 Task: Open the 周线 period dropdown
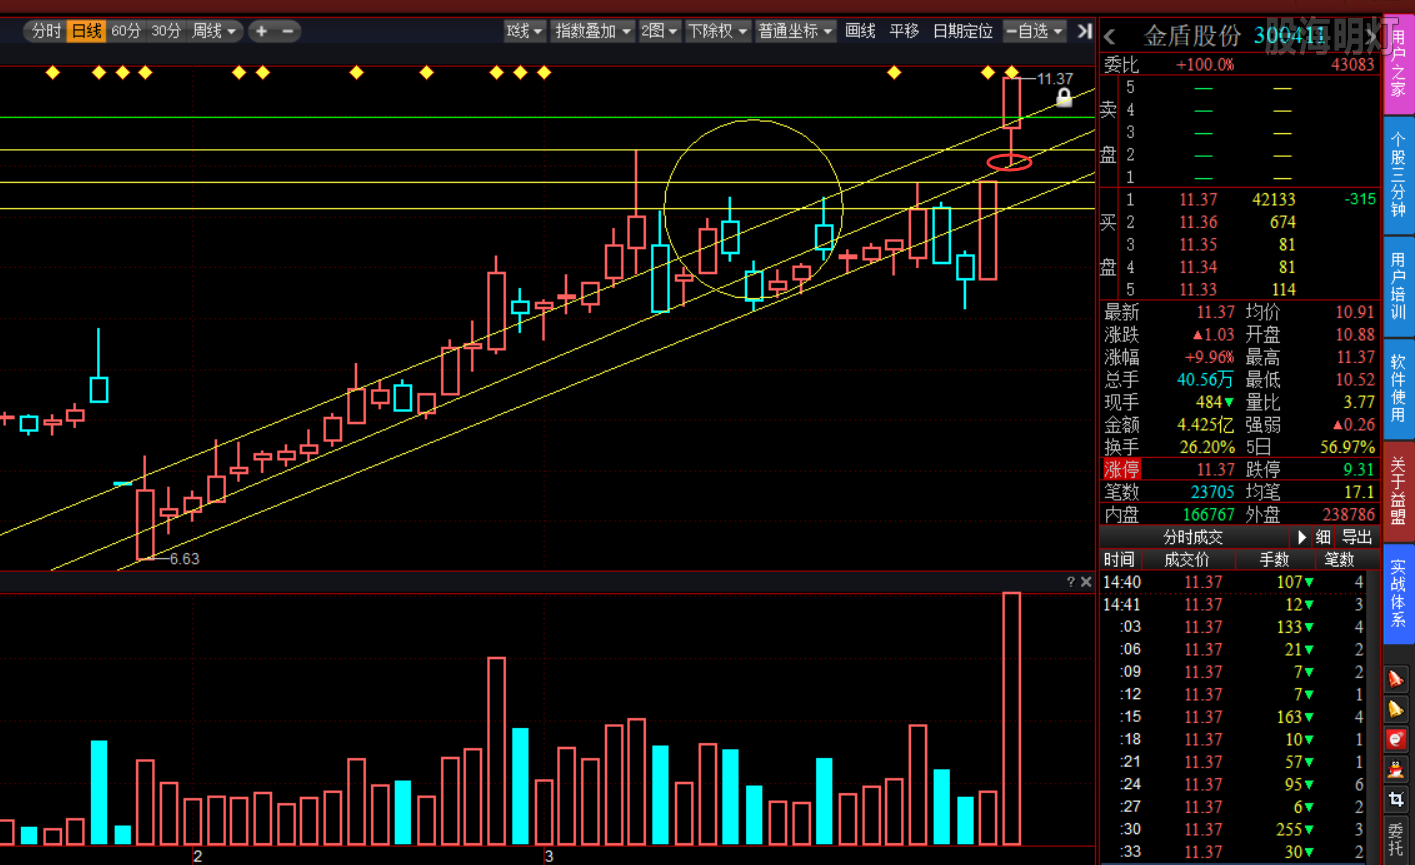[214, 31]
